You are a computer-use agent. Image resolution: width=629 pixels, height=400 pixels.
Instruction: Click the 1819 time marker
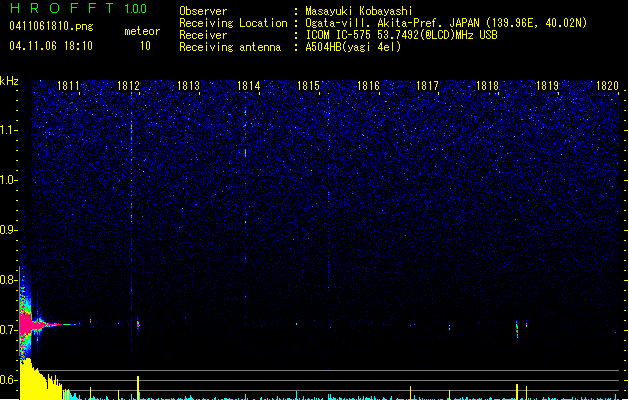click(547, 86)
